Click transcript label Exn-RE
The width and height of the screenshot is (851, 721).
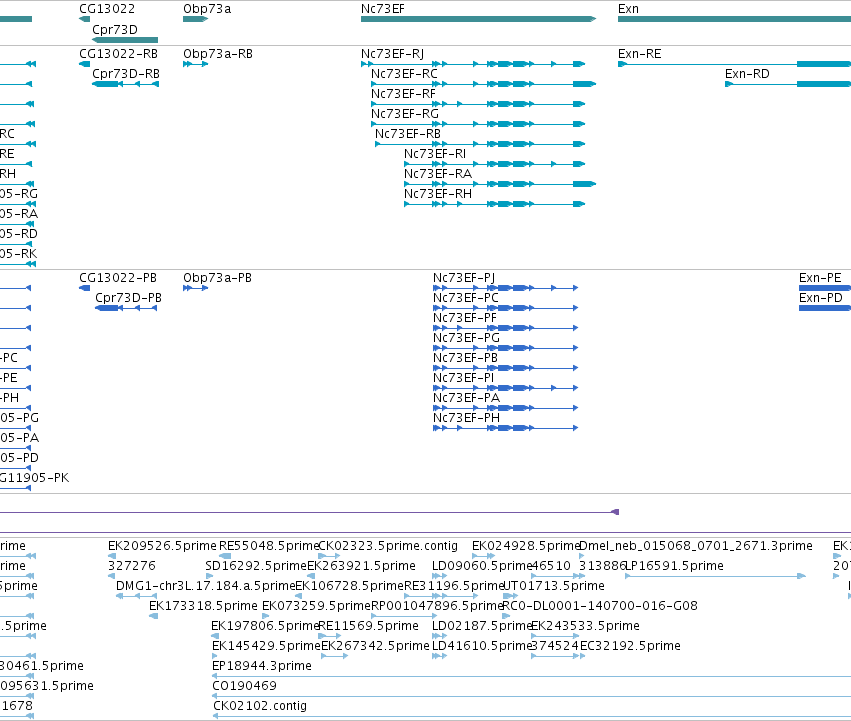point(640,54)
